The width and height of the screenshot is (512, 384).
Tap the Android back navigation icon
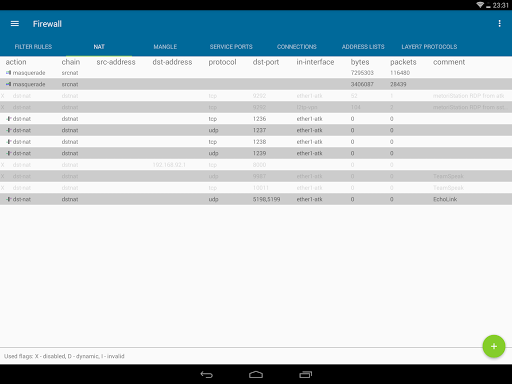click(207, 375)
